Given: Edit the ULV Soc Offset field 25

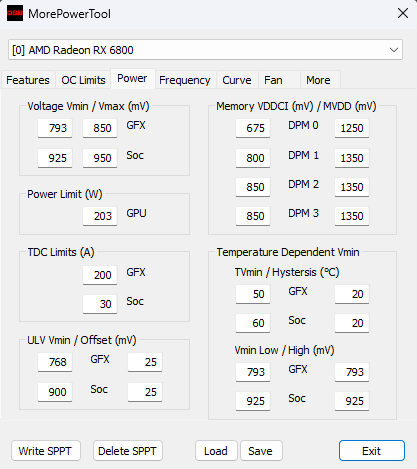Looking at the screenshot, I should 145,392.
